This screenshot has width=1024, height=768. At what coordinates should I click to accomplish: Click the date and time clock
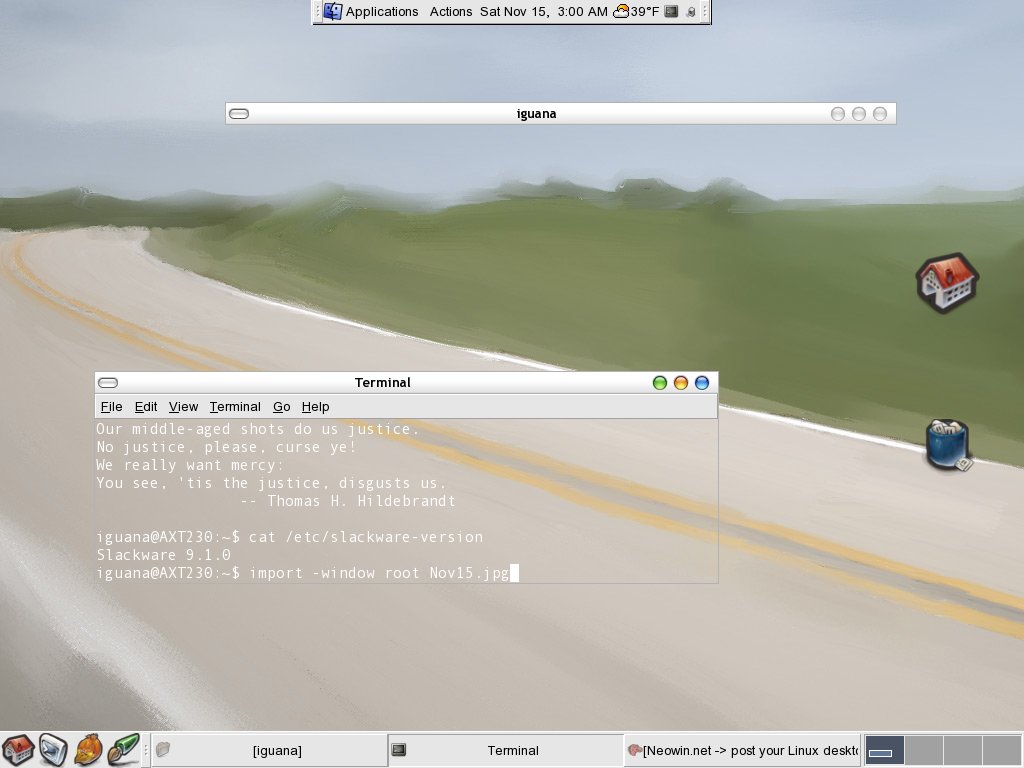[x=543, y=12]
